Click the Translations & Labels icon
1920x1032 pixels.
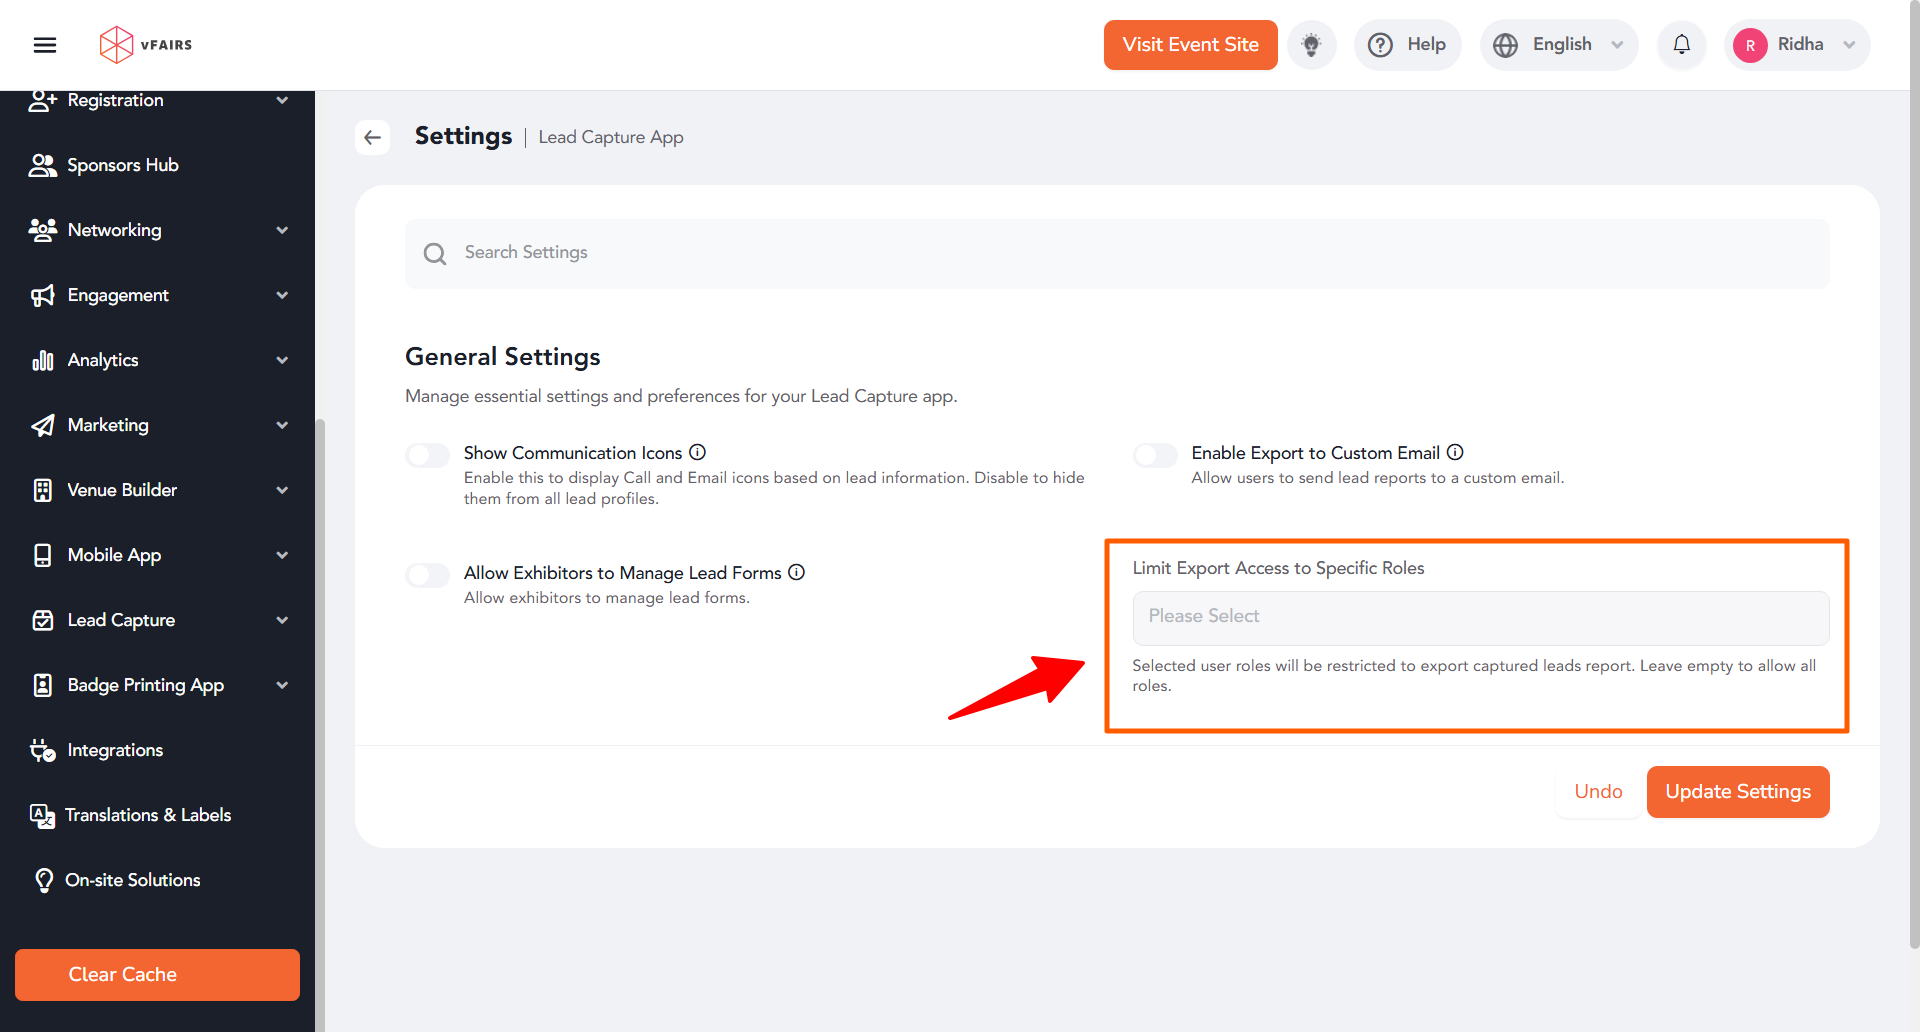point(42,816)
